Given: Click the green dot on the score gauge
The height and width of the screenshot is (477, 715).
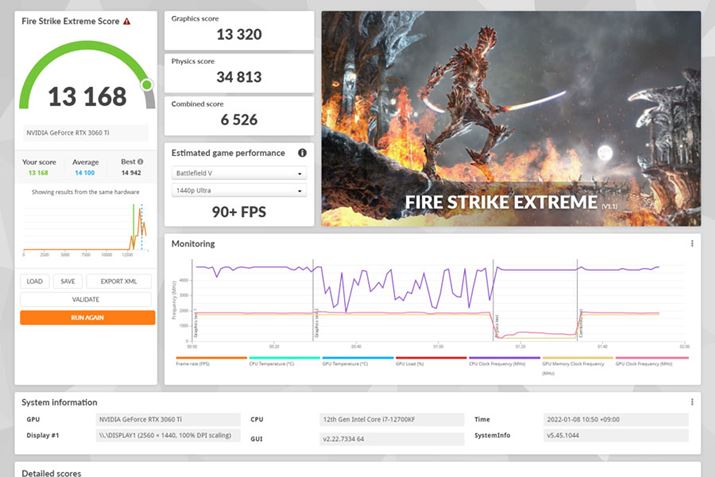Looking at the screenshot, I should [x=147, y=84].
